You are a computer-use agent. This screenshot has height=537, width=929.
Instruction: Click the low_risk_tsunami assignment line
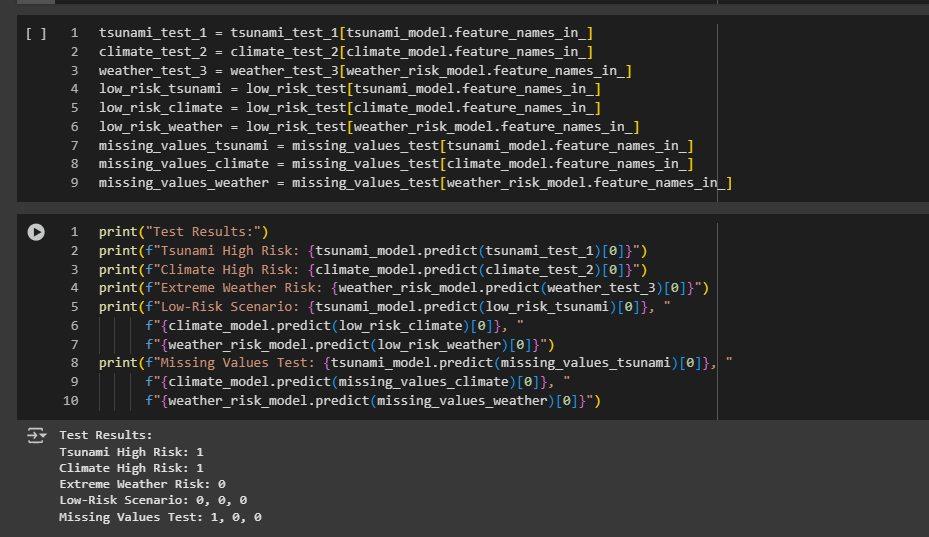350,89
